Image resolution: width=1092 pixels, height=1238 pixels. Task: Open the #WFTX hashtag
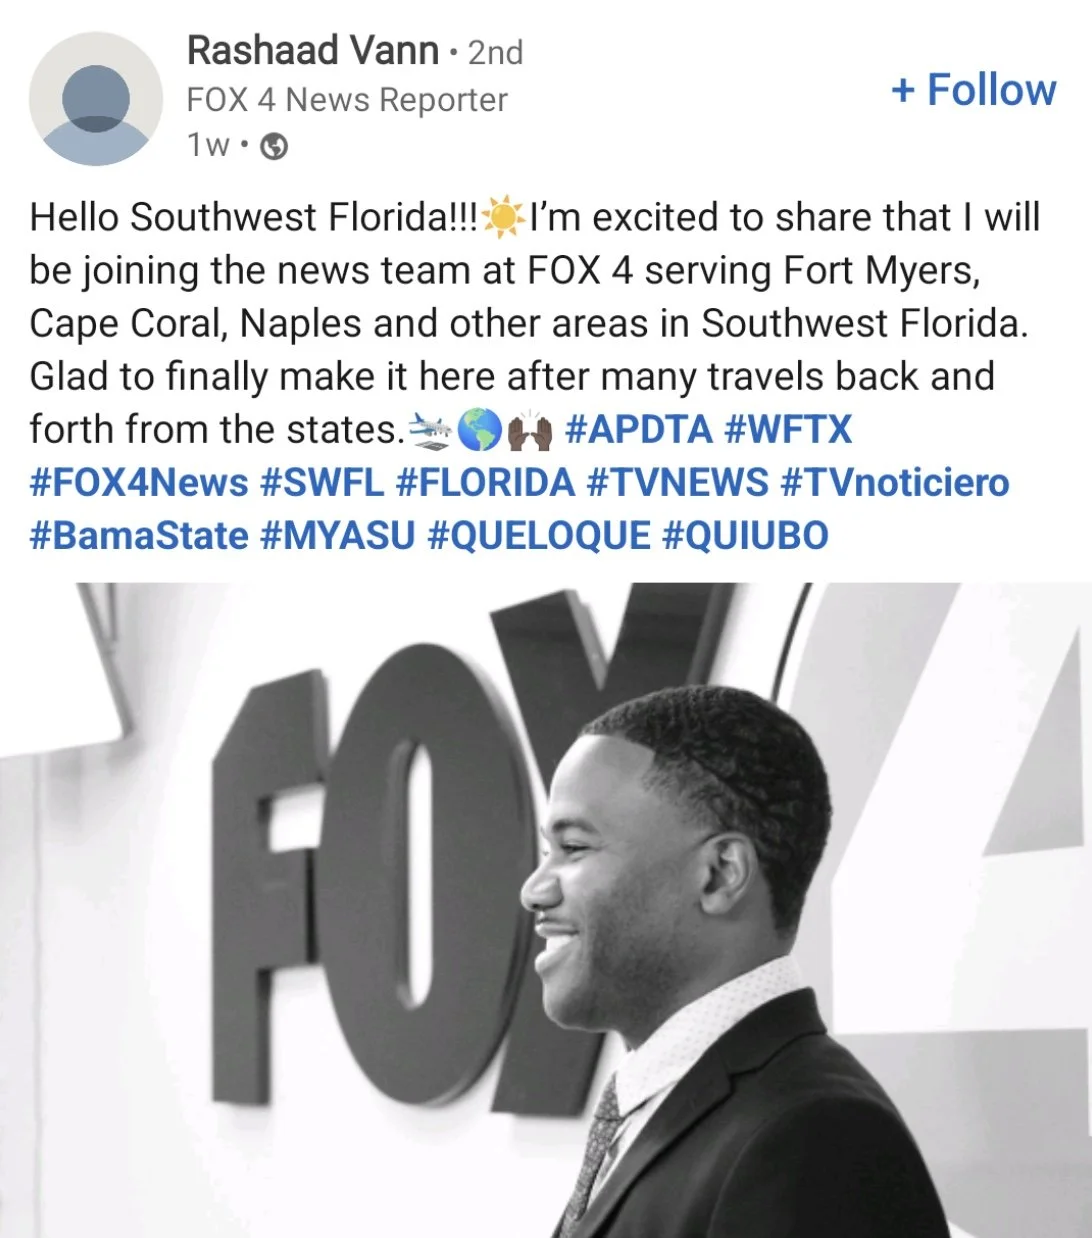[788, 430]
